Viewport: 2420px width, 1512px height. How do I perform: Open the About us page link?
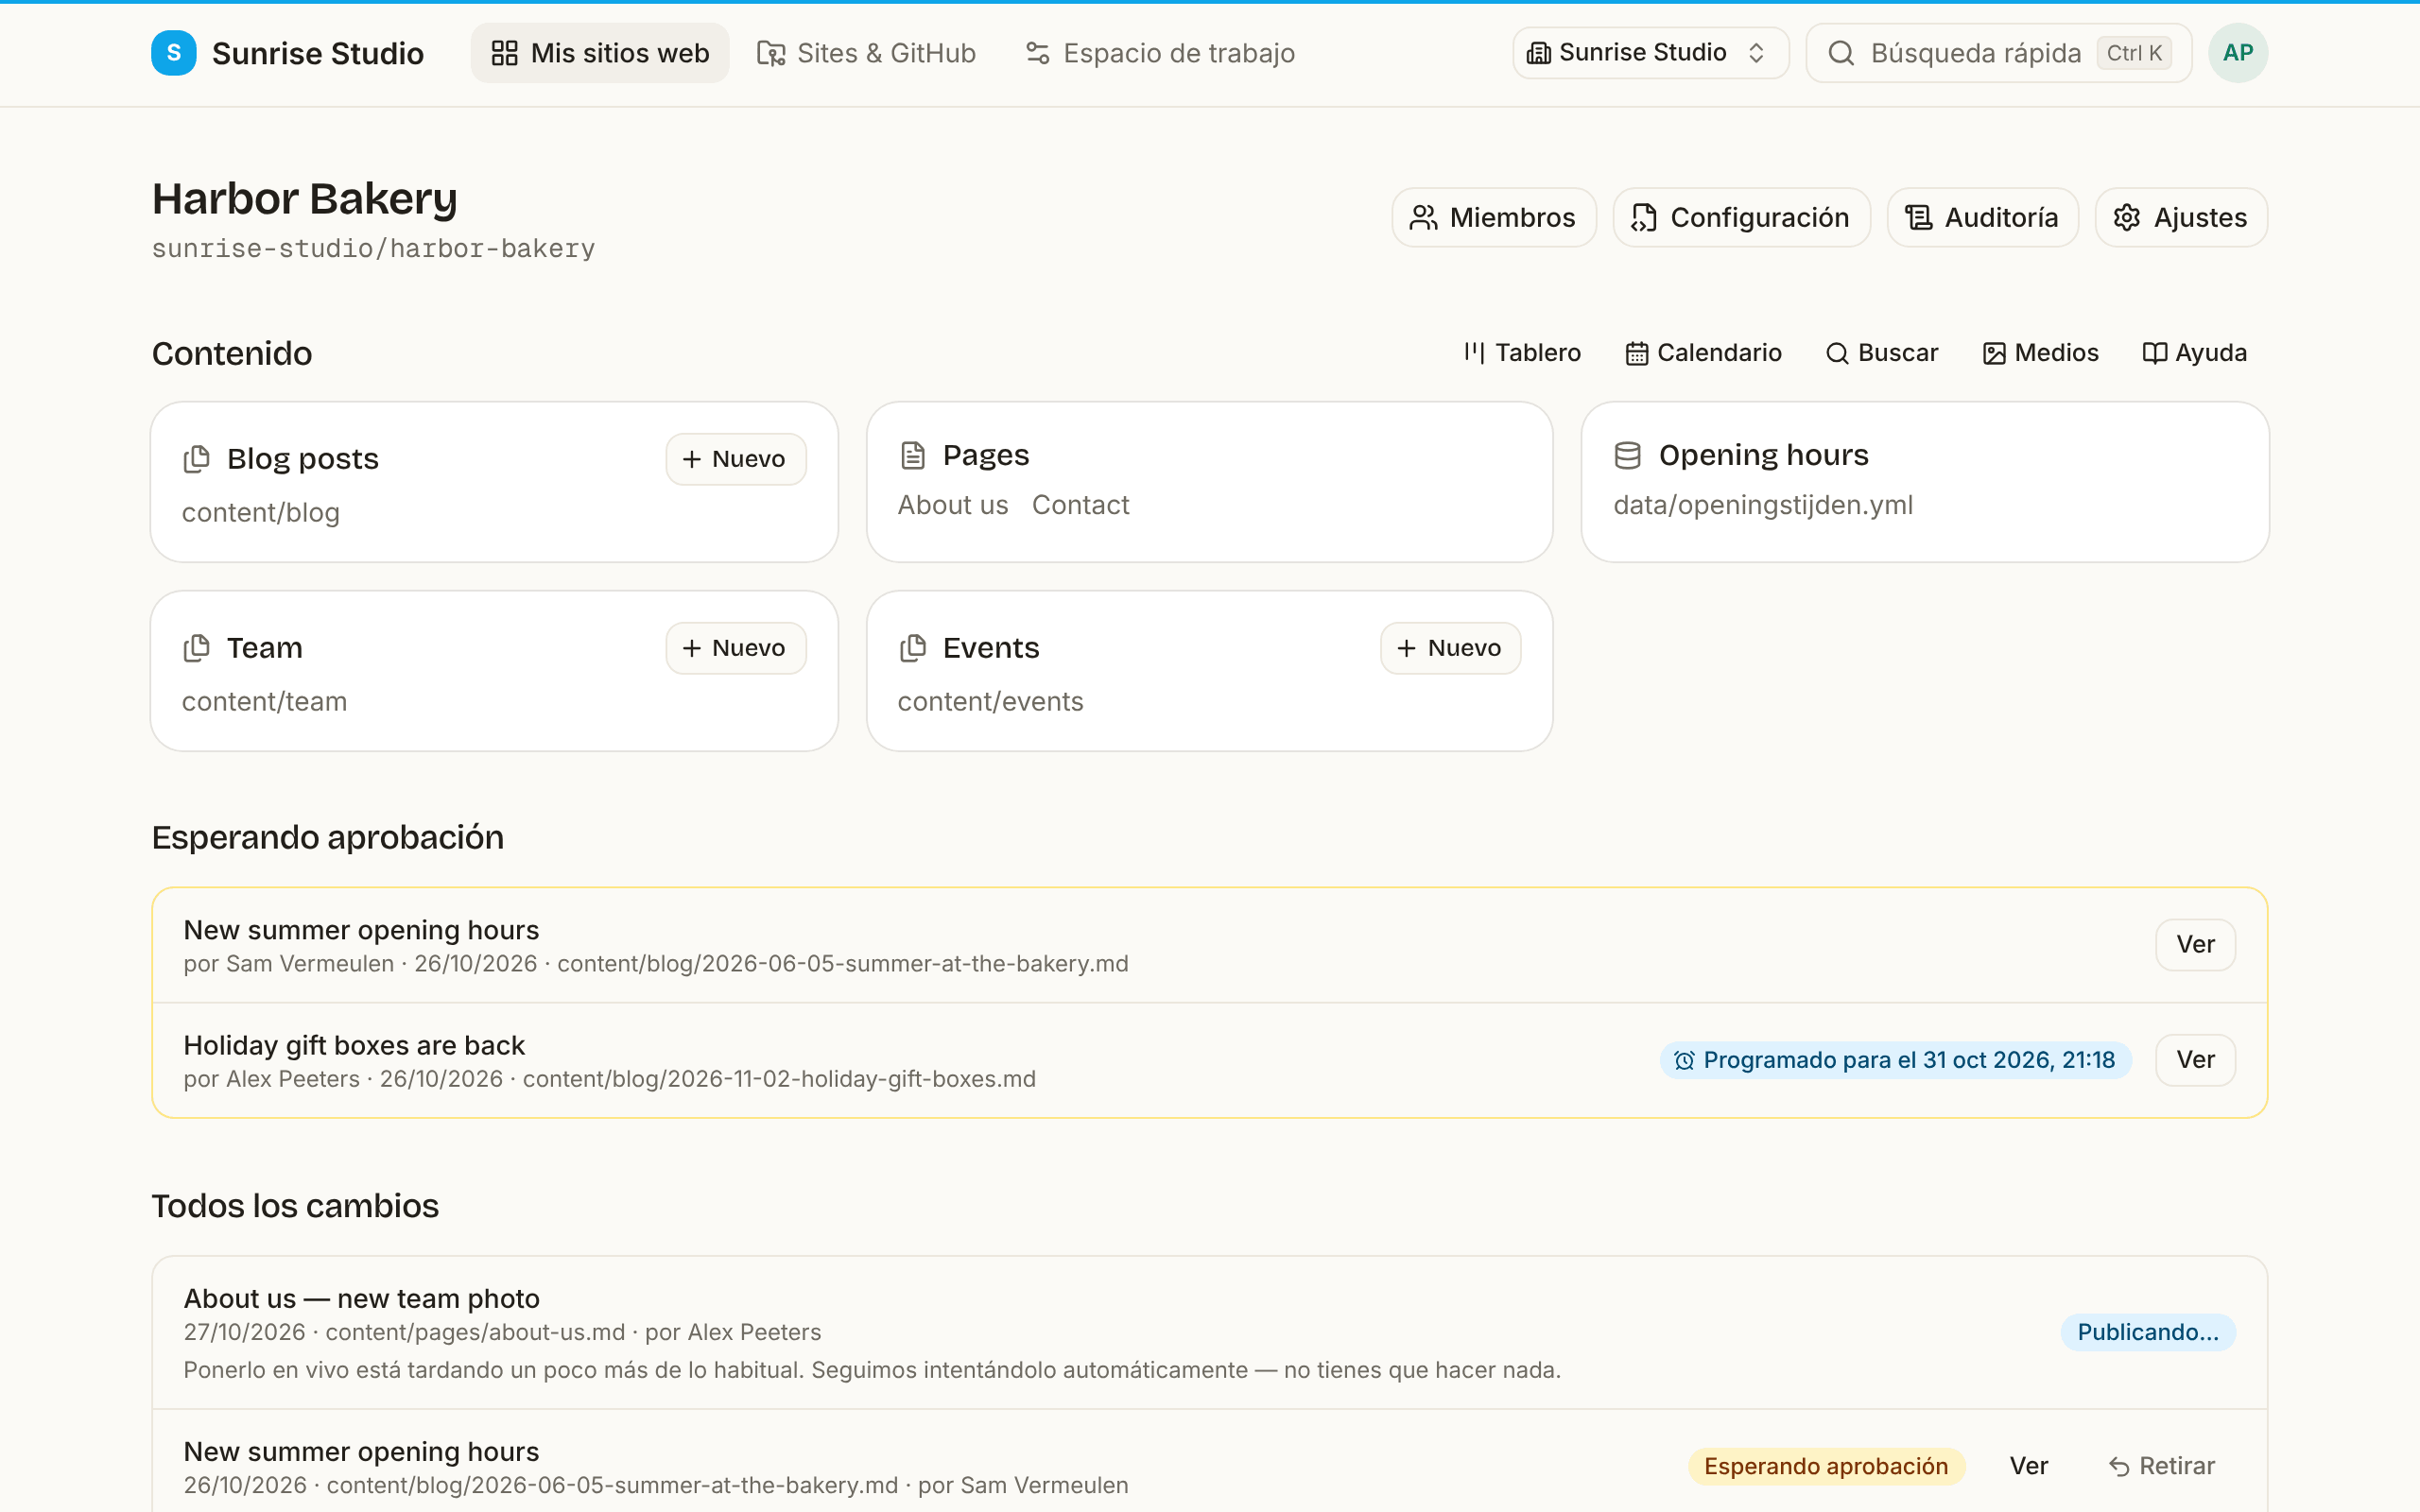click(x=952, y=505)
